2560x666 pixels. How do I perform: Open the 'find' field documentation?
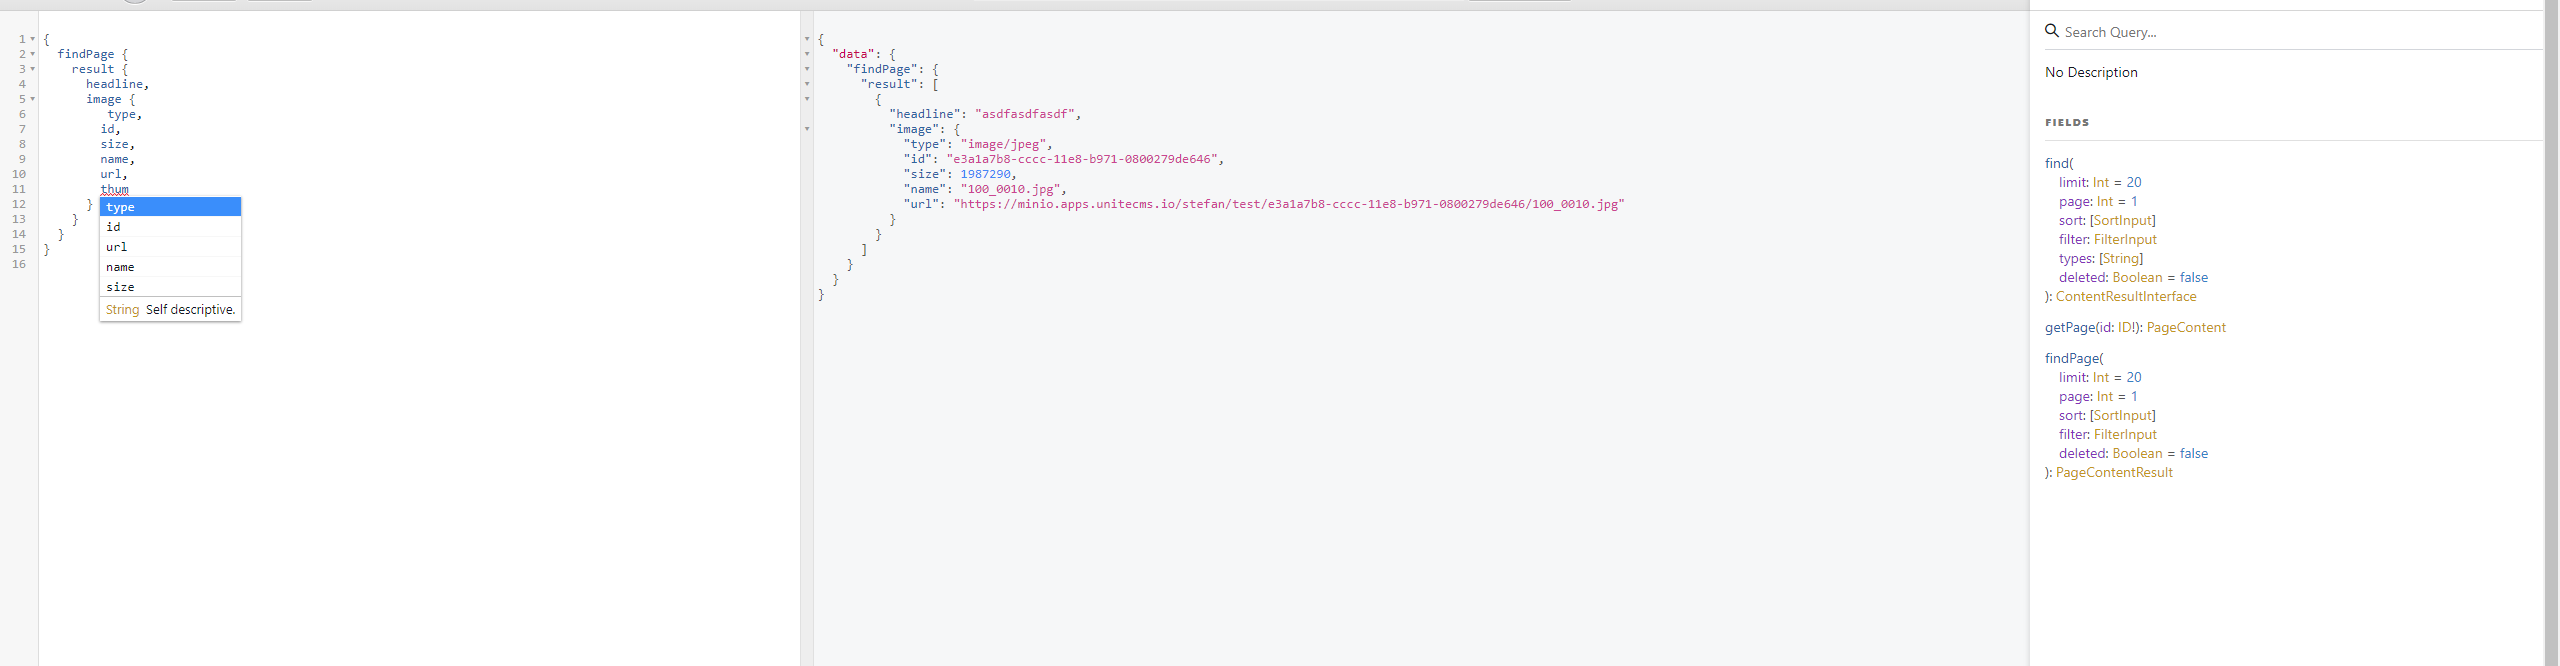[2056, 163]
